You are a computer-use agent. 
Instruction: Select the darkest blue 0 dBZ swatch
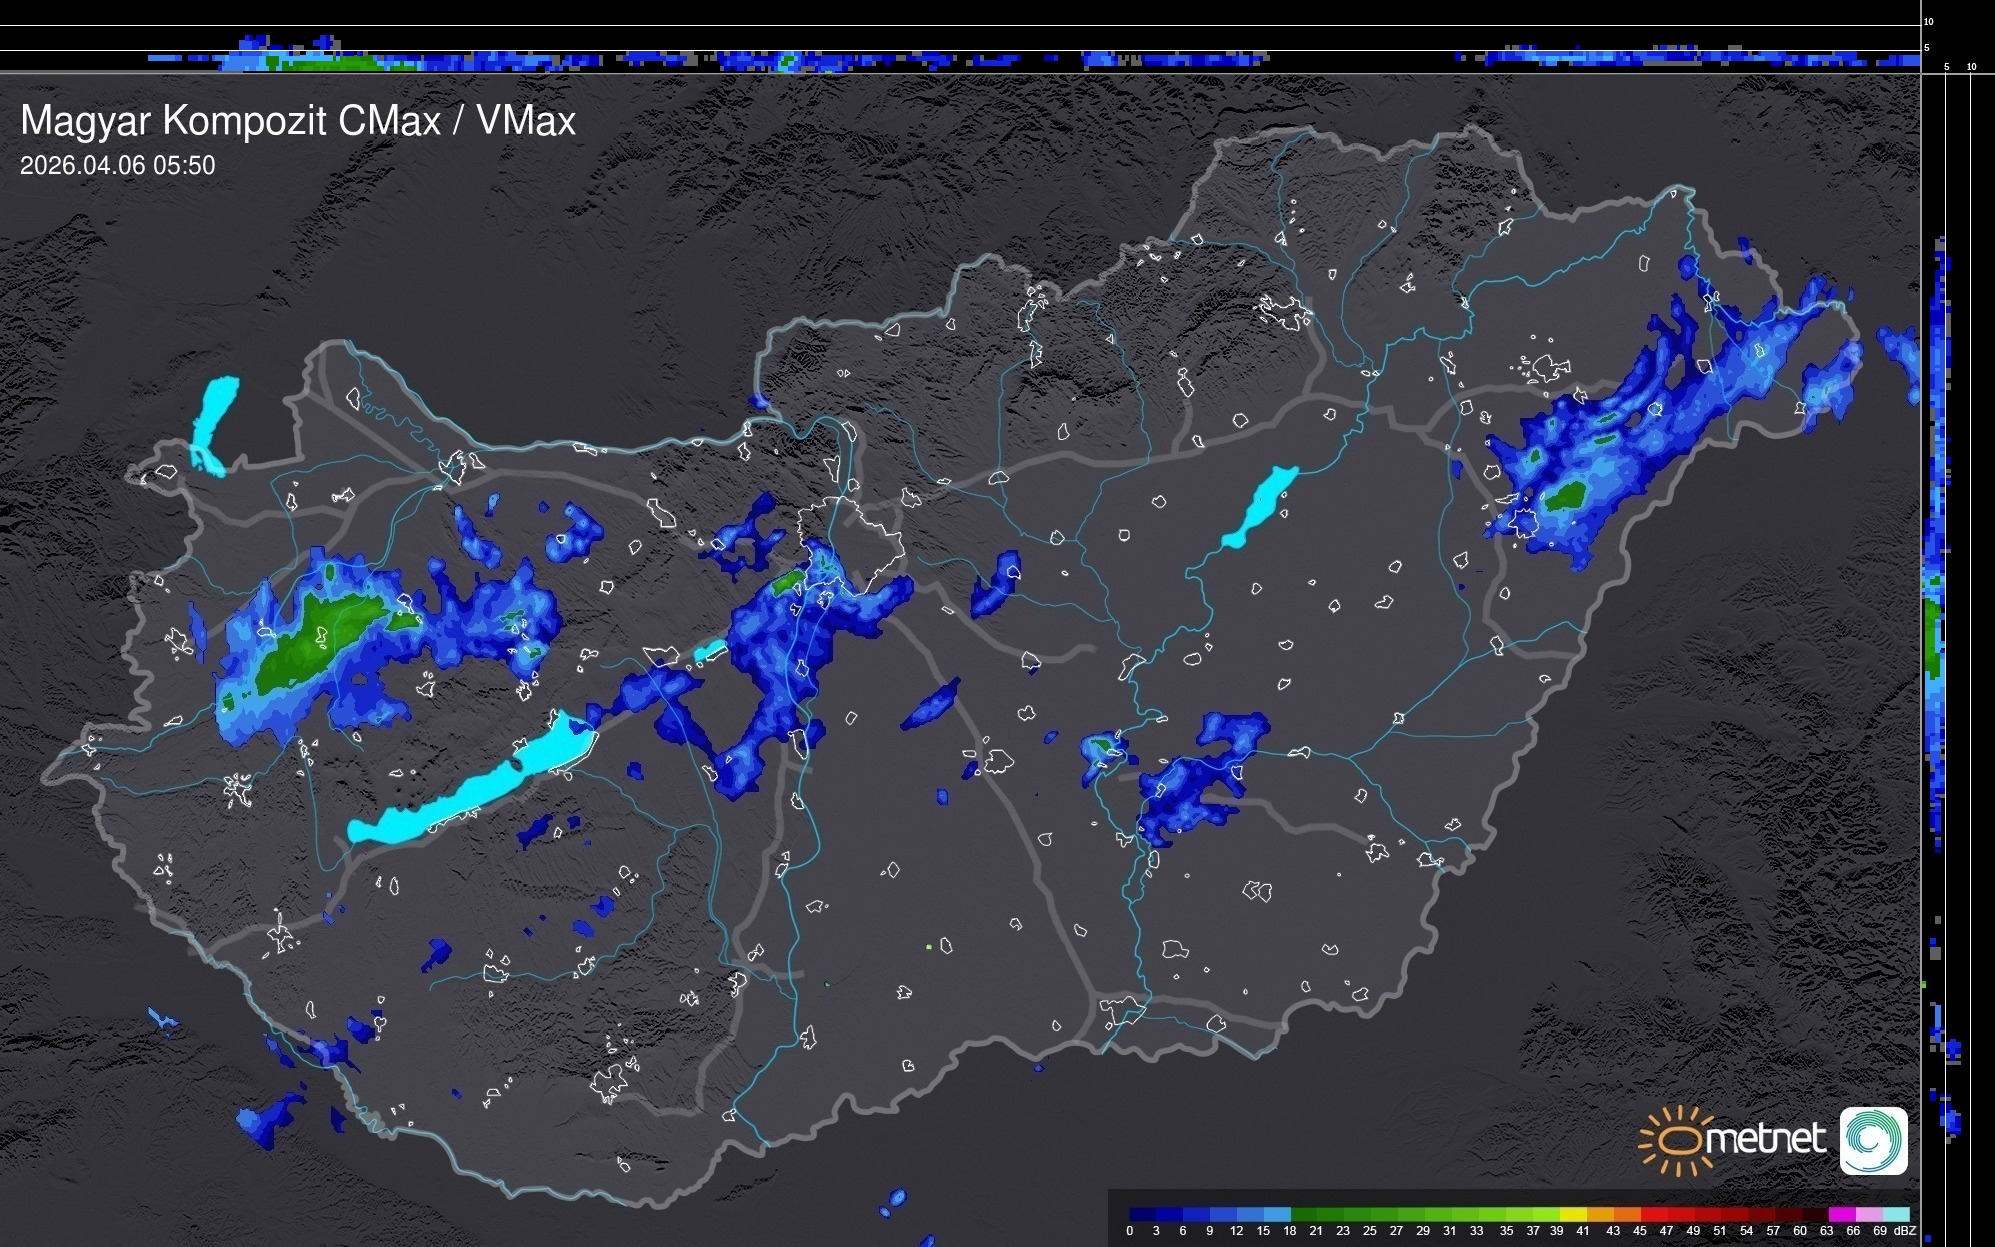(x=1143, y=1214)
